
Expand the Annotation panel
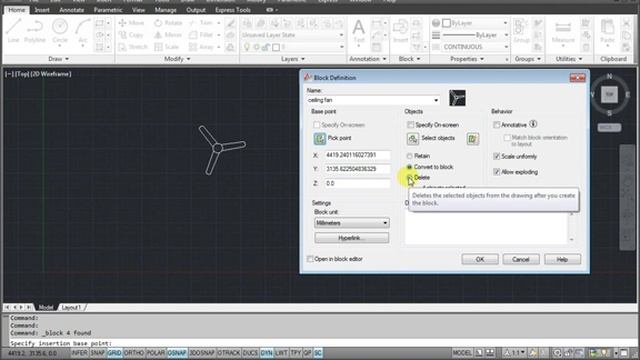368,59
